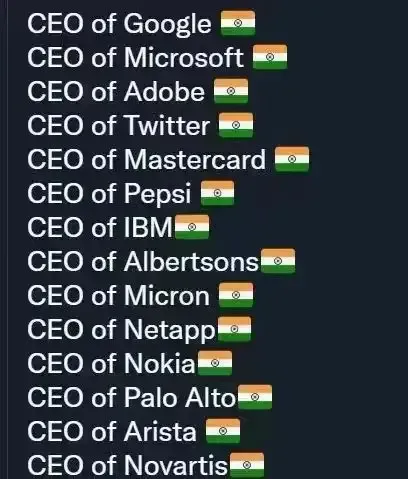Click the India flag beside Google
Image resolution: width=408 pixels, height=479 pixels.
238,23
